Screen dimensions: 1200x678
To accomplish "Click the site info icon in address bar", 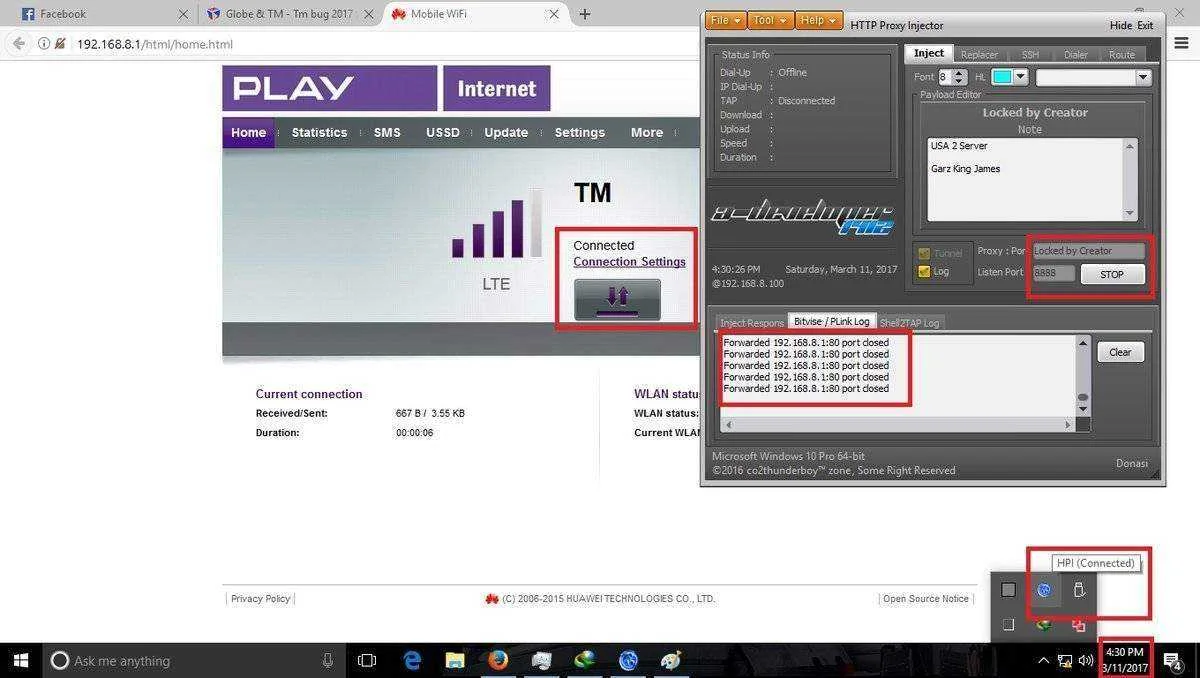I will click(x=44, y=44).
